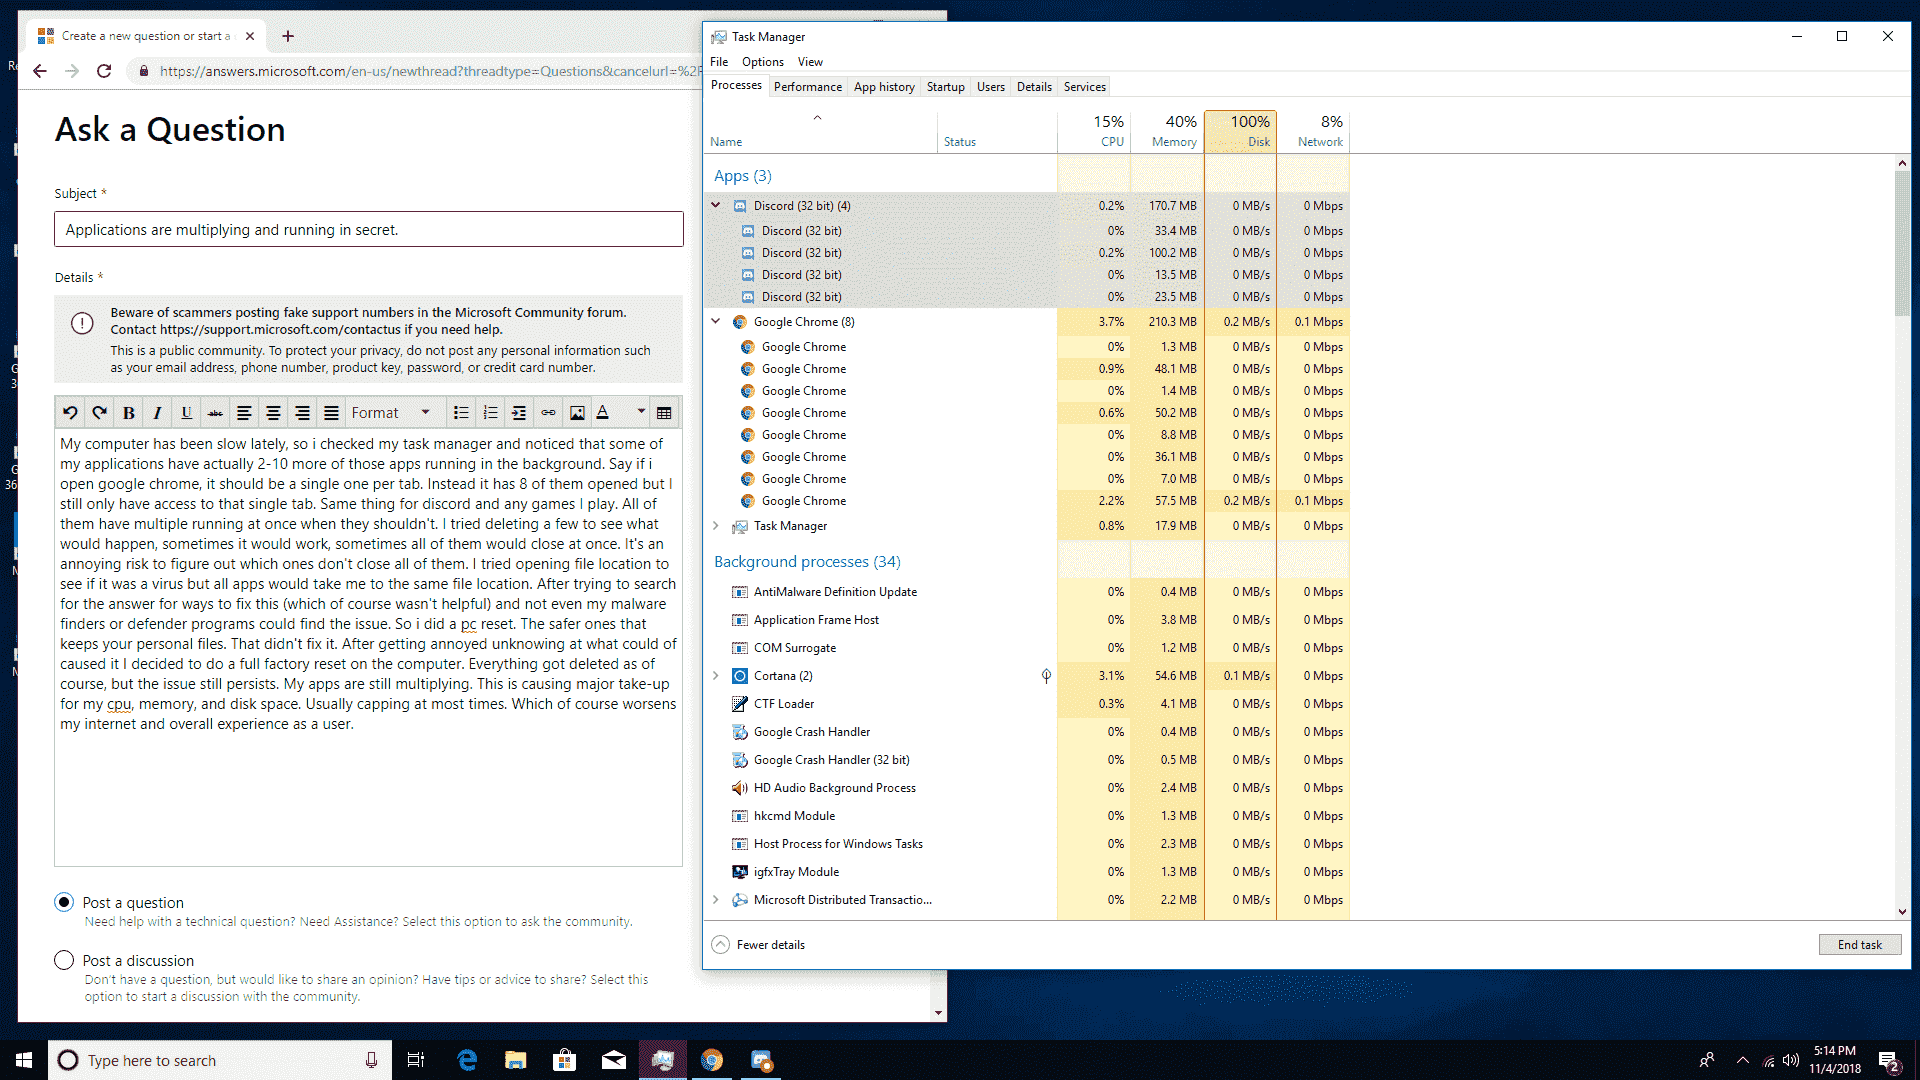Open File Explorer from the taskbar
Viewport: 1920px width, 1080px height.
pos(516,1060)
